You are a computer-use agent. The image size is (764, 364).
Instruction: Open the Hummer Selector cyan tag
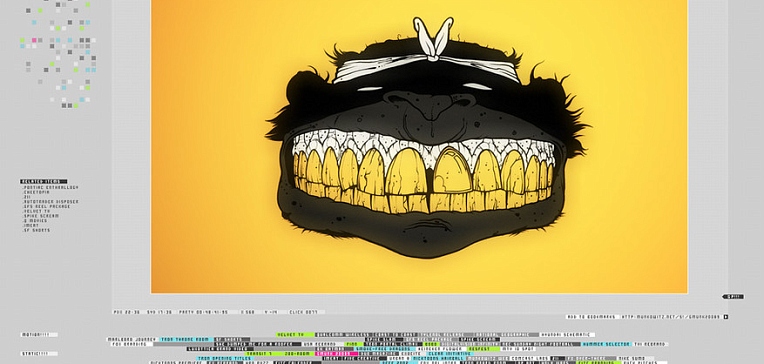[607, 344]
